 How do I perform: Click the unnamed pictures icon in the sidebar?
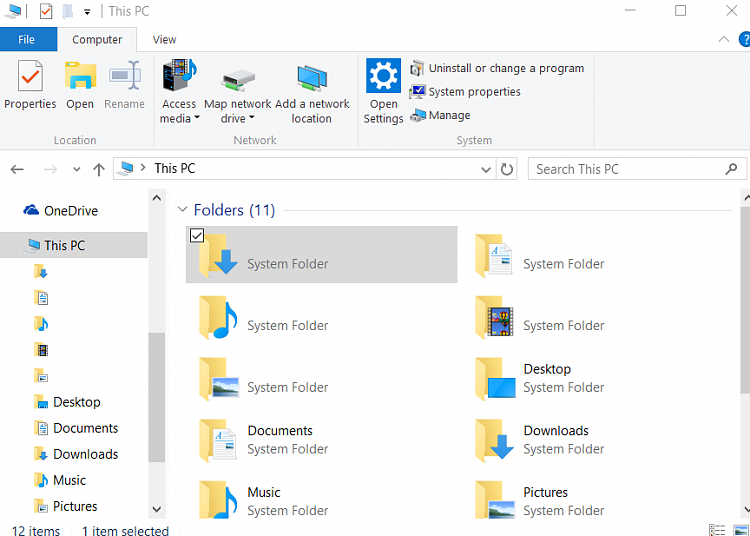click(41, 376)
